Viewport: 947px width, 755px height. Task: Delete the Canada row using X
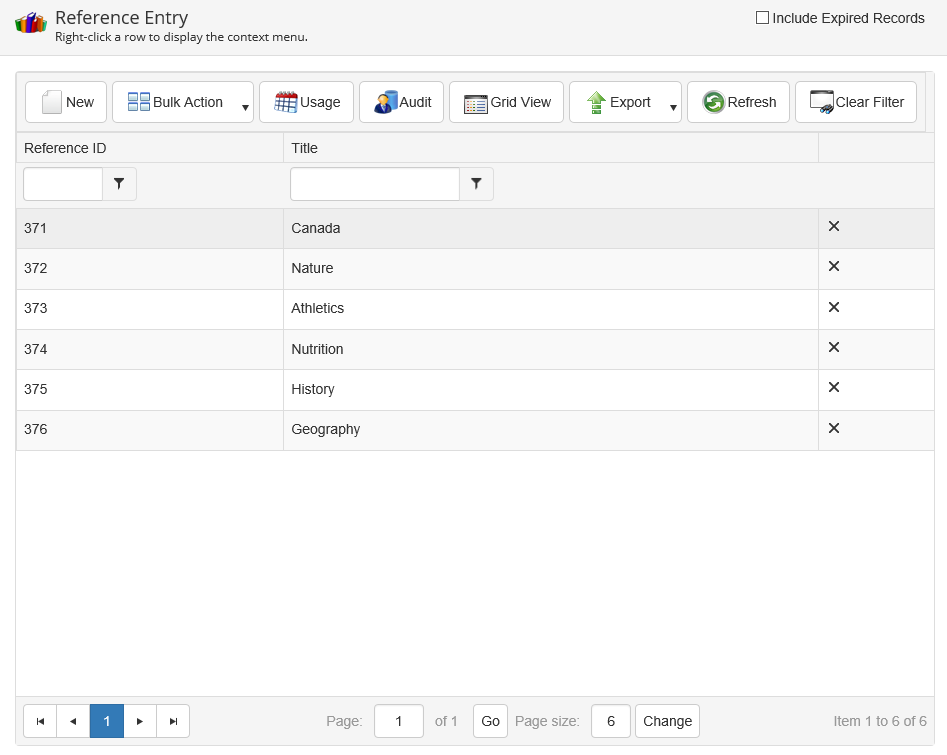click(x=834, y=227)
